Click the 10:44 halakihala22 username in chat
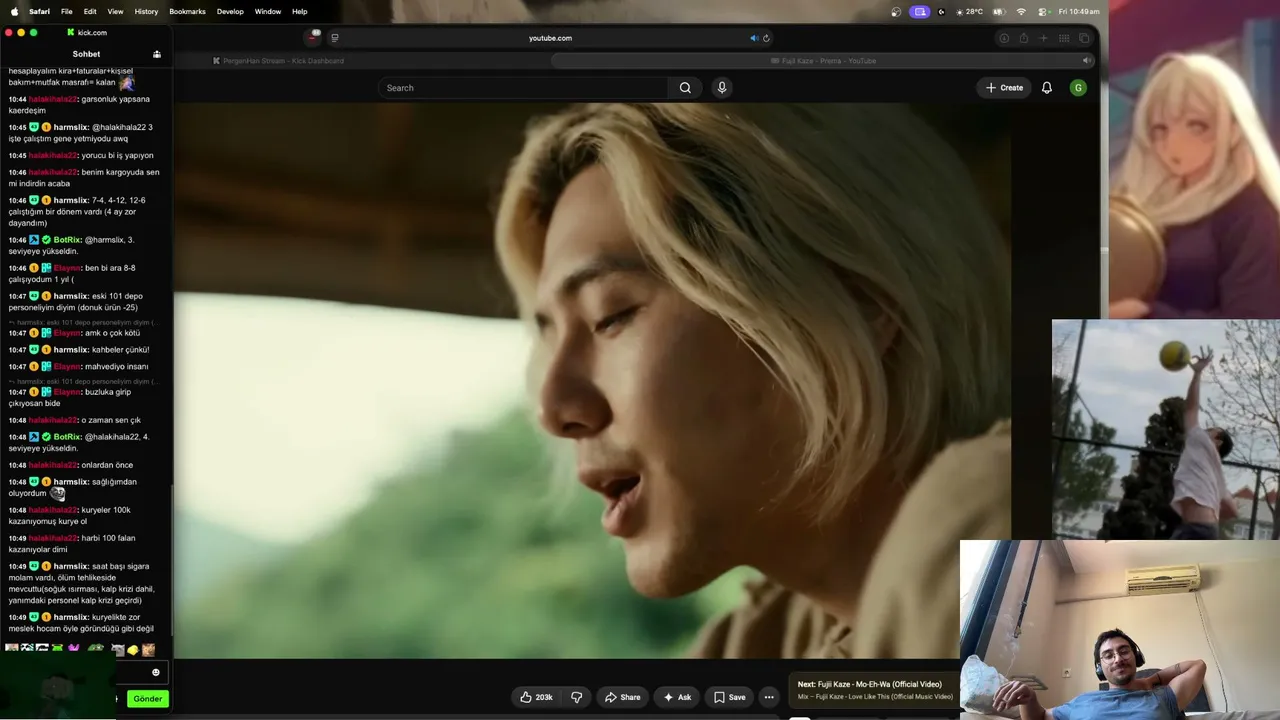Viewport: 1280px width, 720px height. pyautogui.click(x=53, y=100)
